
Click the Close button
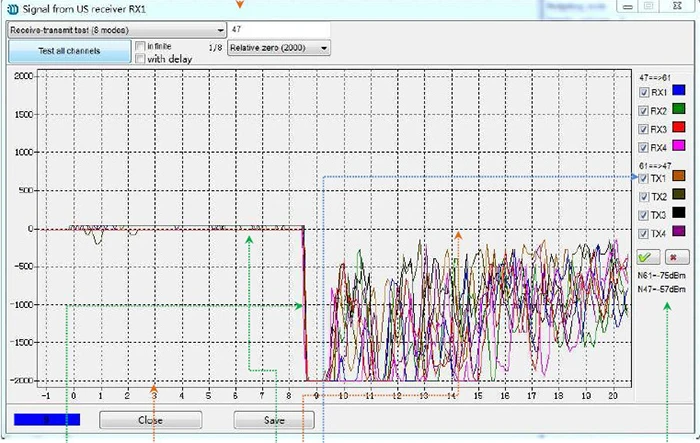coord(150,420)
